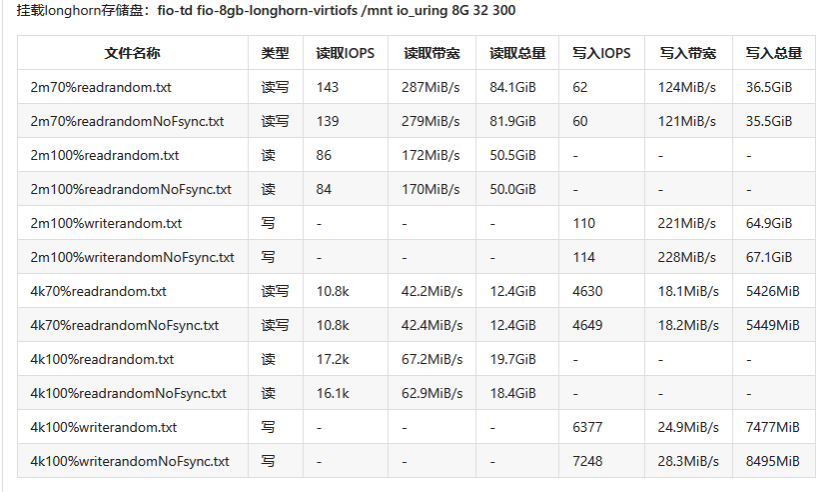The width and height of the screenshot is (831, 492).
Task: Click read bandwidth 67.2MiB/s
Action: (432, 359)
